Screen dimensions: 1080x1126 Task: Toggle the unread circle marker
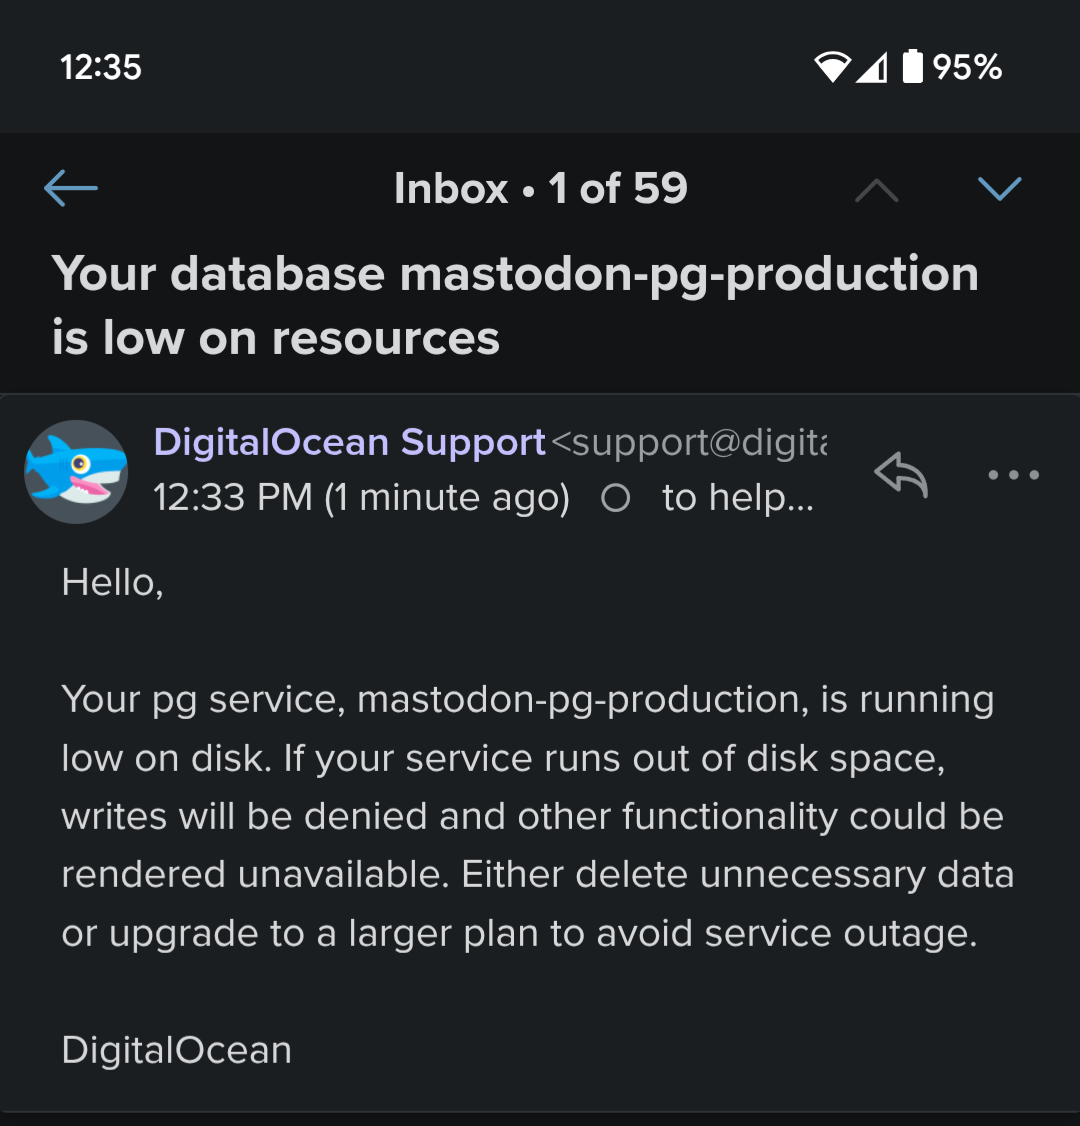pos(616,498)
